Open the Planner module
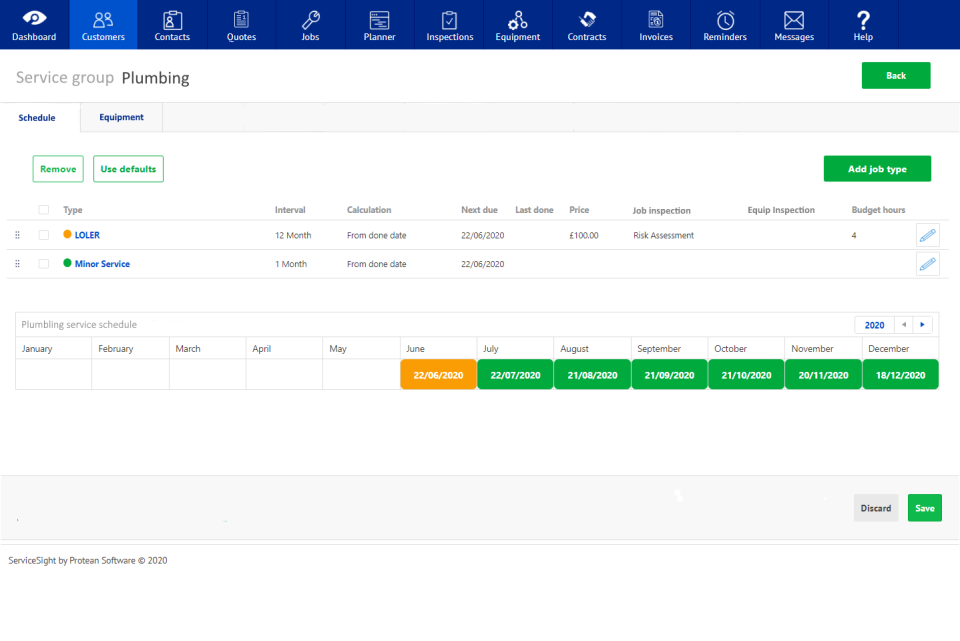The height and width of the screenshot is (641, 960). [379, 24]
